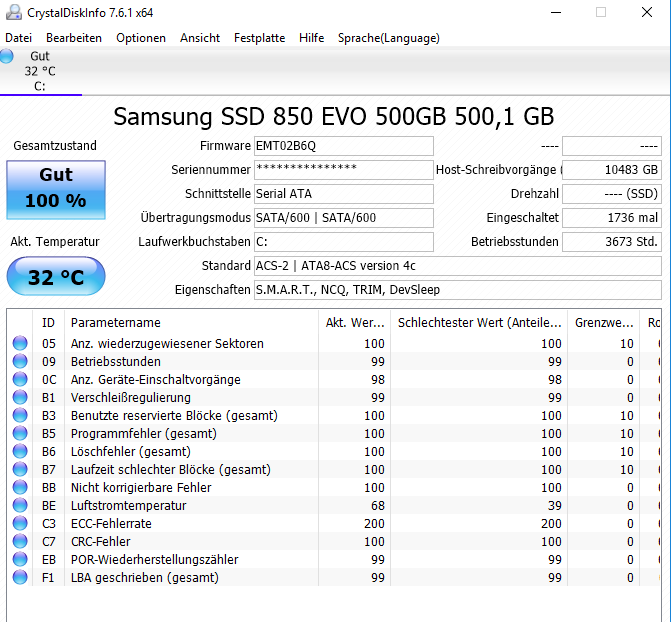The width and height of the screenshot is (671, 622).
Task: Click status icon of row B7 Laufzeit schlechter Blöcke
Action: [20, 469]
